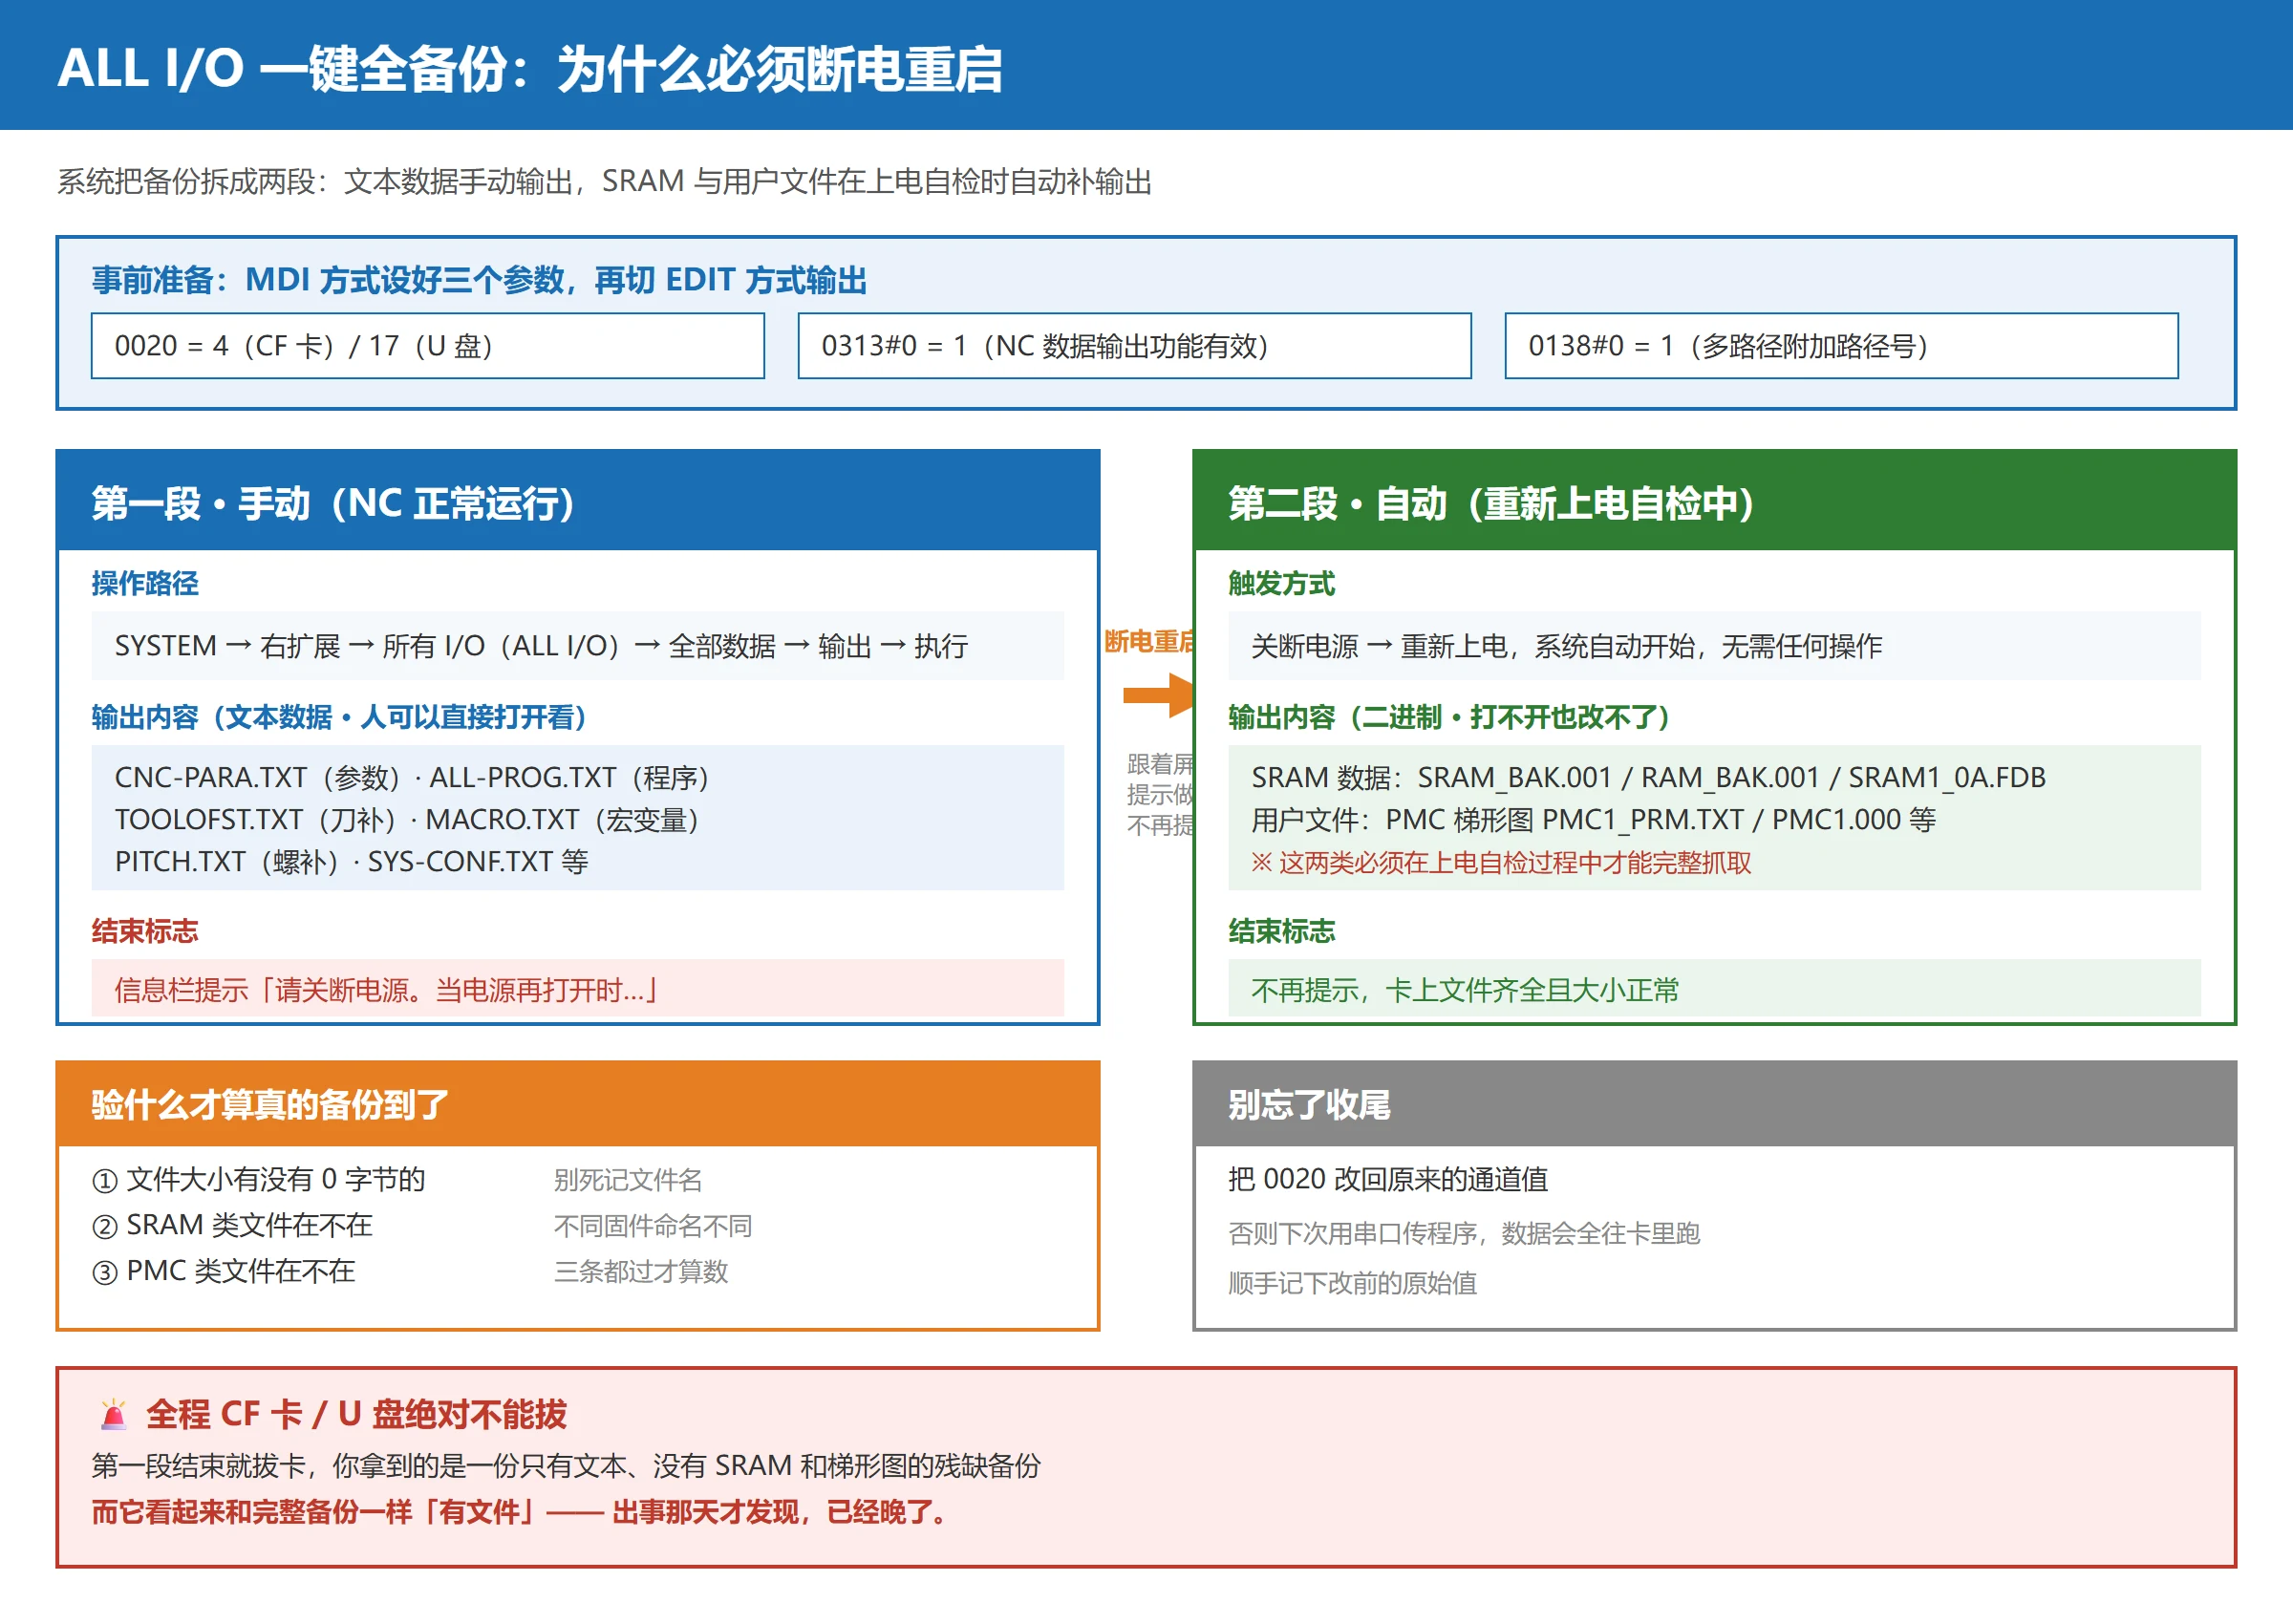This screenshot has width=2293, height=1624.
Task: Click the gray note '不同固件命名不同'
Action: pyautogui.click(x=653, y=1226)
